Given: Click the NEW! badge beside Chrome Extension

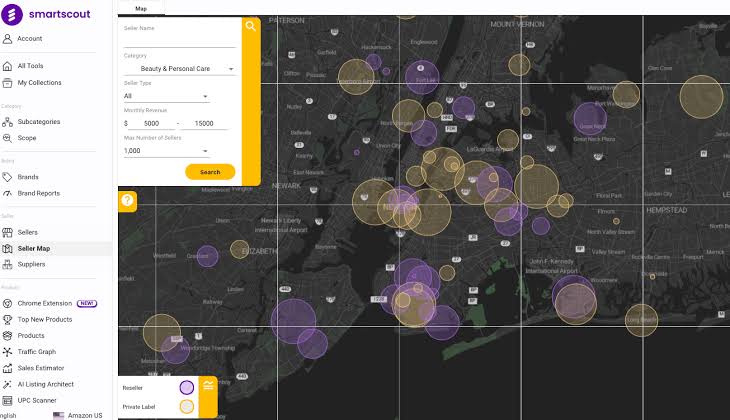Looking at the screenshot, I should [x=87, y=304].
